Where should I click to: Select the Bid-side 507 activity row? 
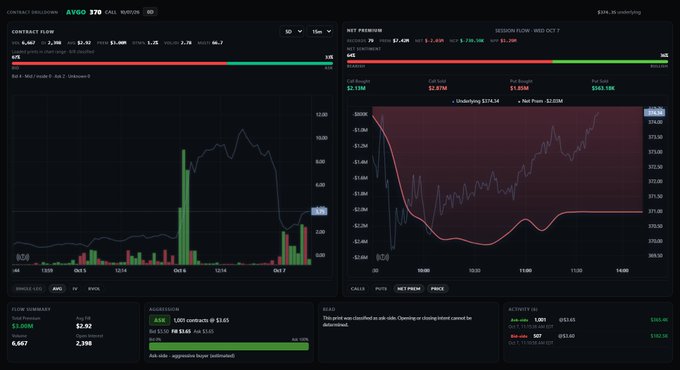coord(589,339)
